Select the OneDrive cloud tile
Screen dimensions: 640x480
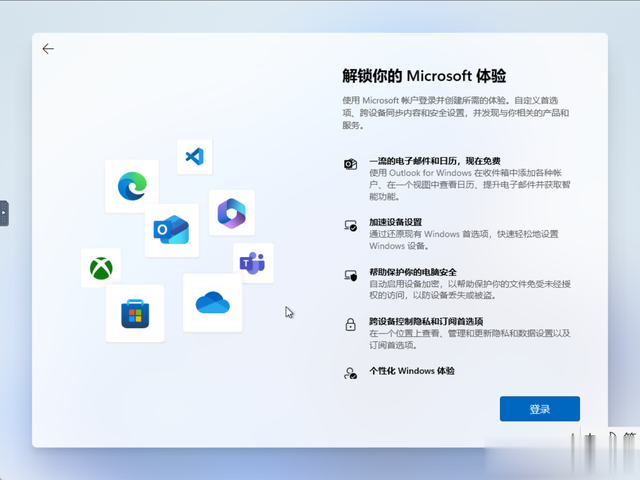tap(213, 303)
